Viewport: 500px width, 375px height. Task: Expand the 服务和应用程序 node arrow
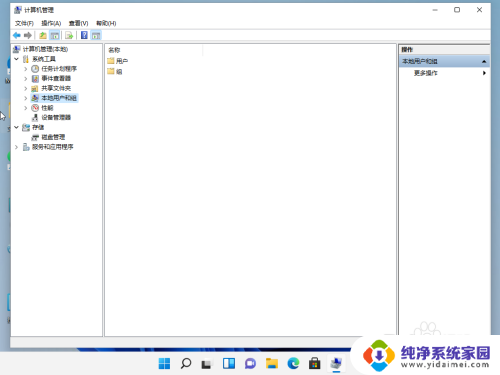[x=16, y=147]
